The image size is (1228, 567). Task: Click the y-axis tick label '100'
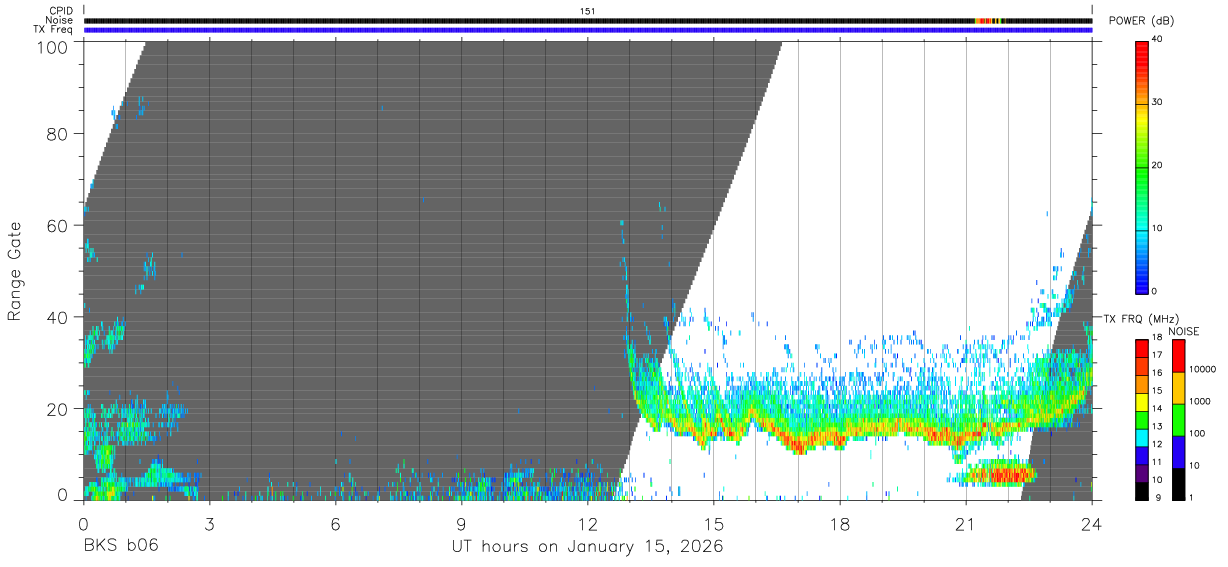[52, 46]
